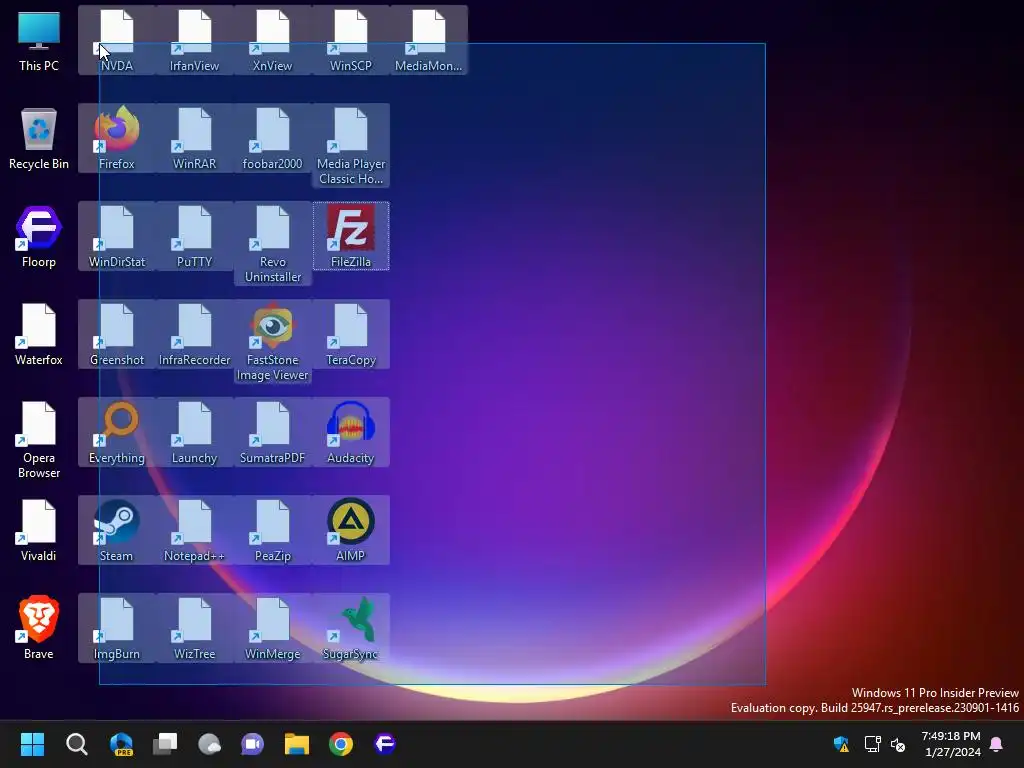Open the clock and date flyout
Screen dimensions: 1024x768
coord(952,744)
